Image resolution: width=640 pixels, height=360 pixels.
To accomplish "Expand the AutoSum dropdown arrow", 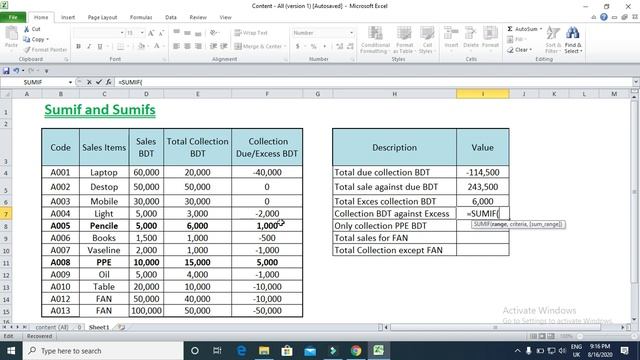I will (541, 29).
